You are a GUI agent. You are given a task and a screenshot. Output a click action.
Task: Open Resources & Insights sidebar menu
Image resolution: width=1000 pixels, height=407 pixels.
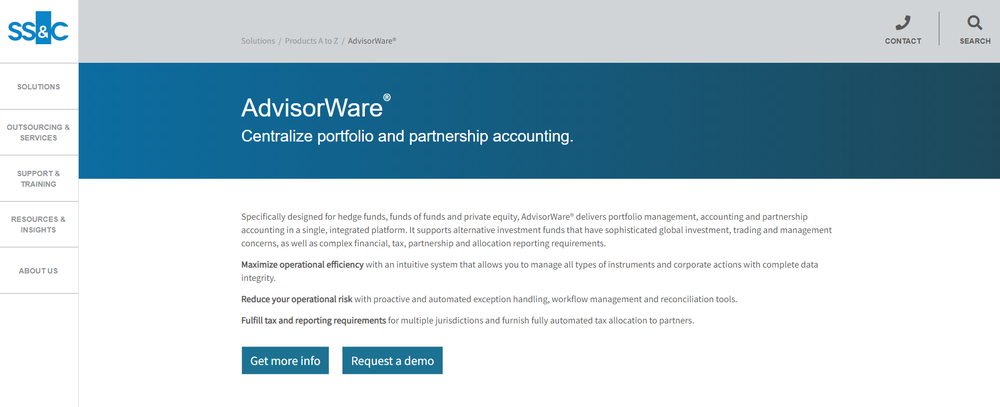(x=39, y=225)
